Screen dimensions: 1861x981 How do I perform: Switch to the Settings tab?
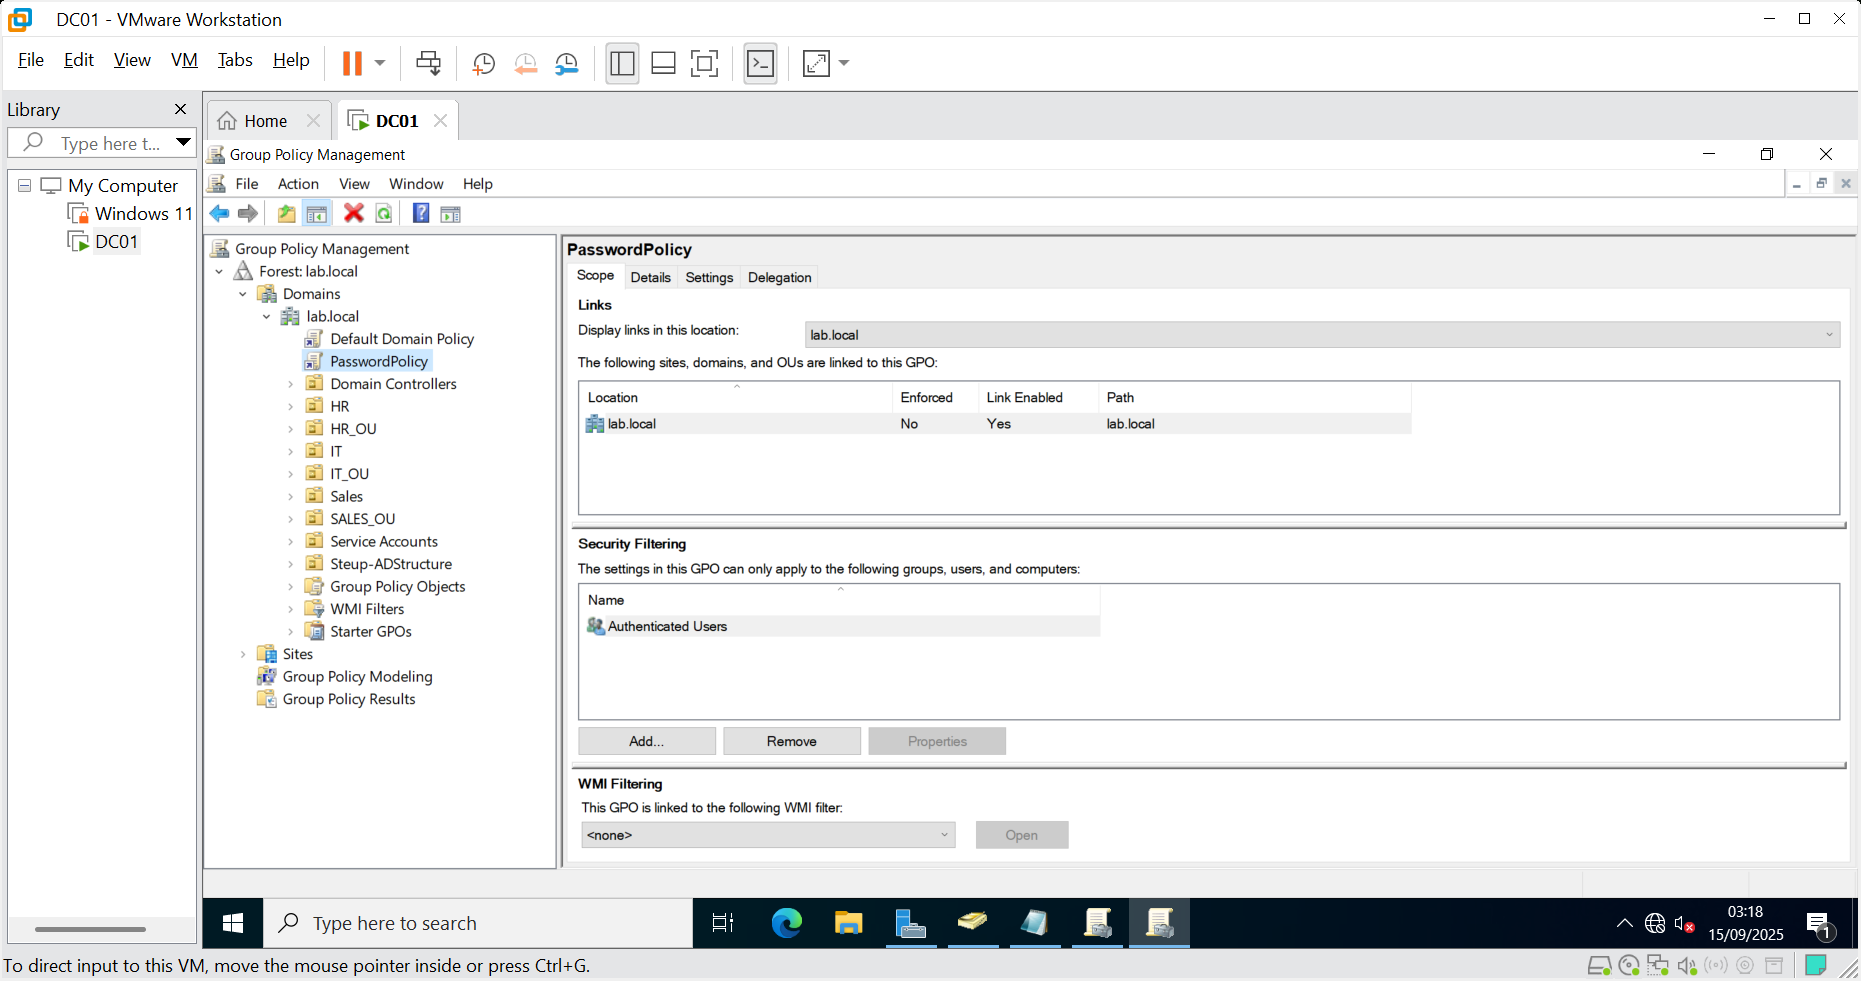709,277
